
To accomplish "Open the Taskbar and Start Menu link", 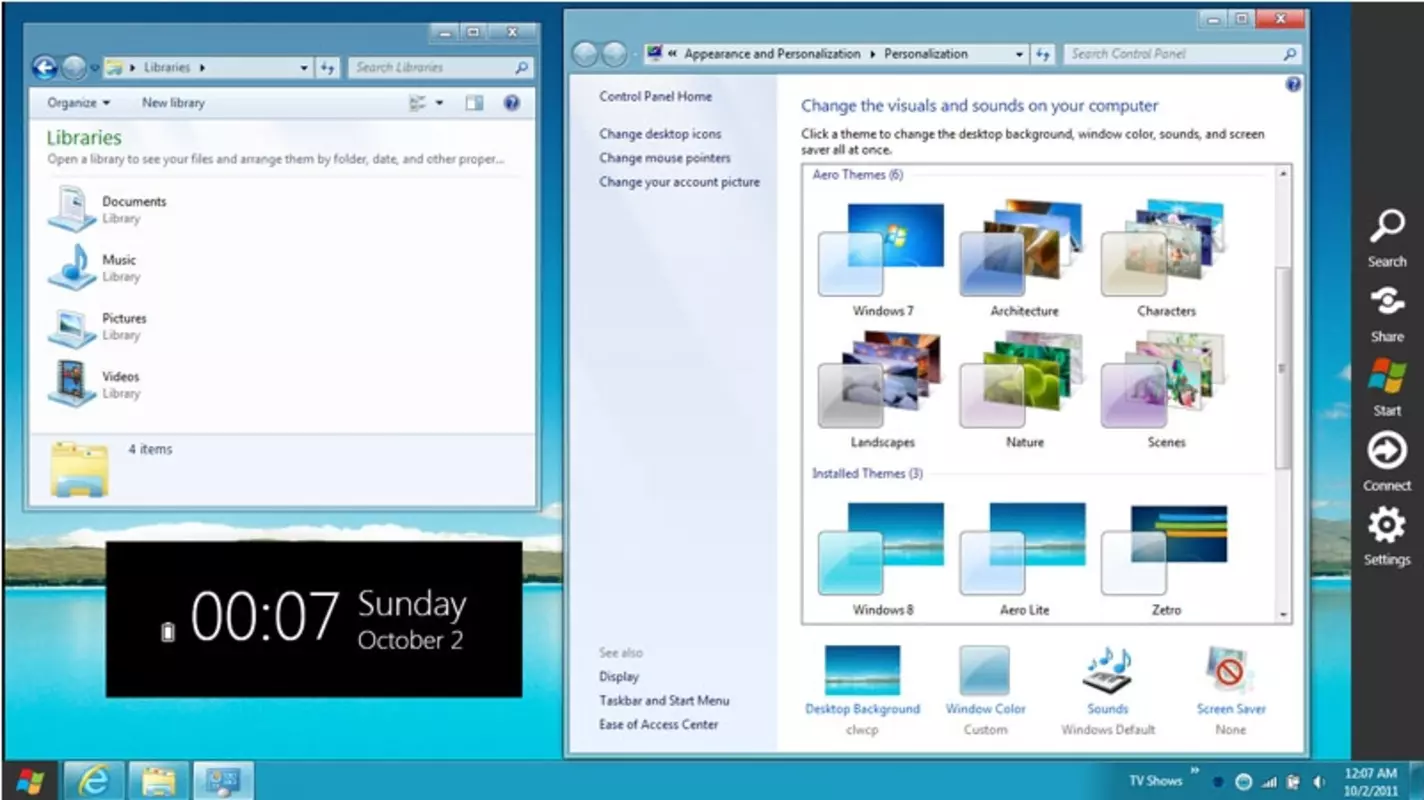I will [x=664, y=700].
